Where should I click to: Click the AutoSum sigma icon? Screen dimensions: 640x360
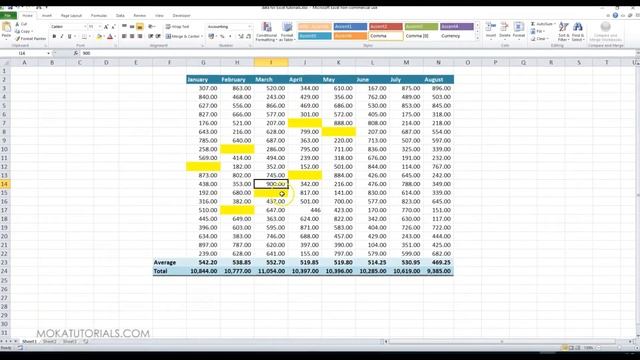coord(533,24)
